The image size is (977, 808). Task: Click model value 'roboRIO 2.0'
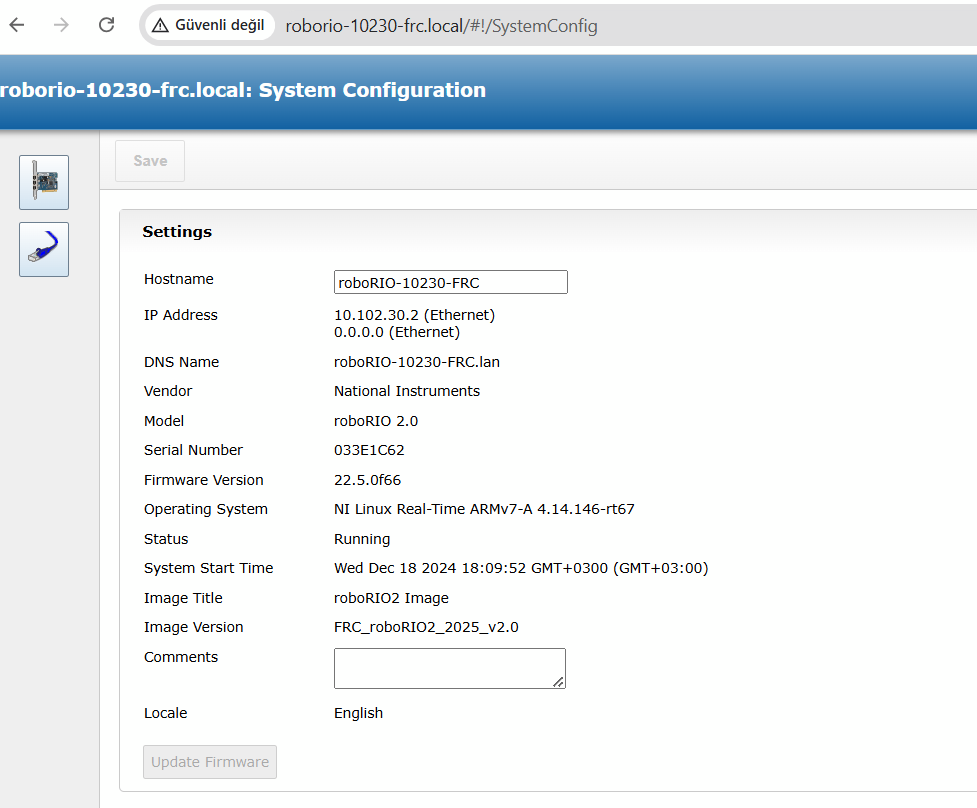[x=376, y=421]
